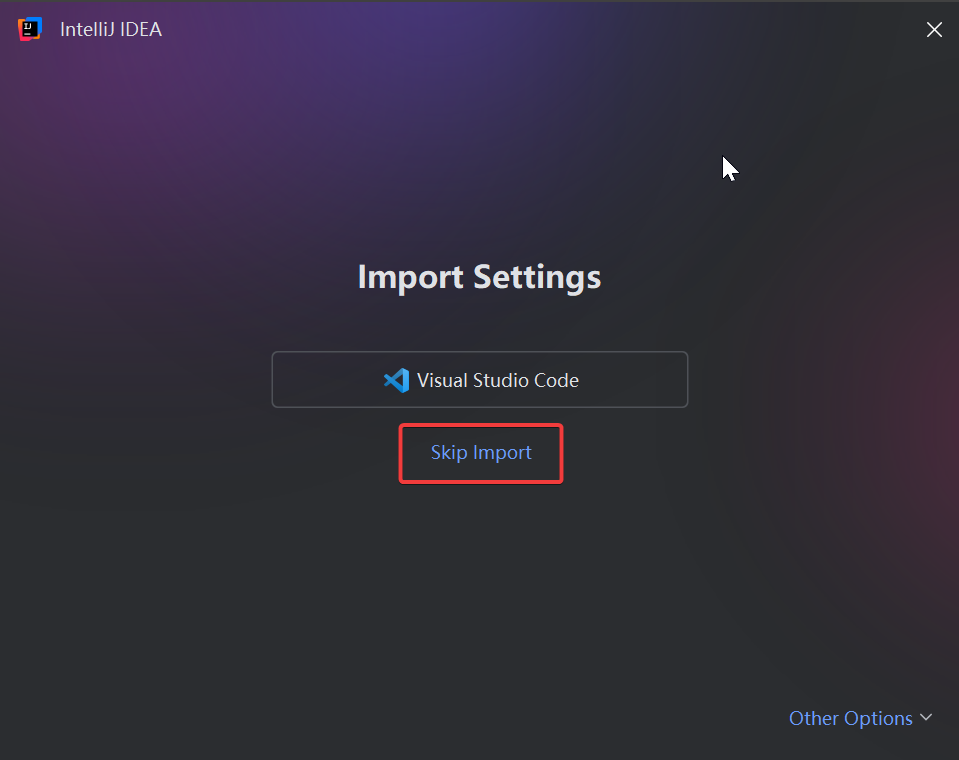Click the Import Settings heading
The image size is (959, 760).
[479, 276]
